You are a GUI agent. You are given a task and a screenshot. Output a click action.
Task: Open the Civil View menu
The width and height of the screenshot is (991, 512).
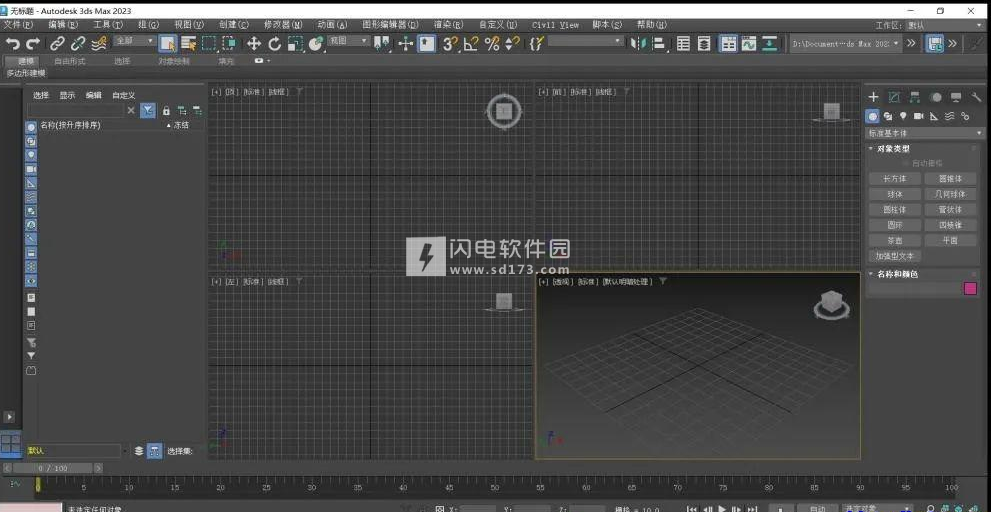tap(555, 25)
